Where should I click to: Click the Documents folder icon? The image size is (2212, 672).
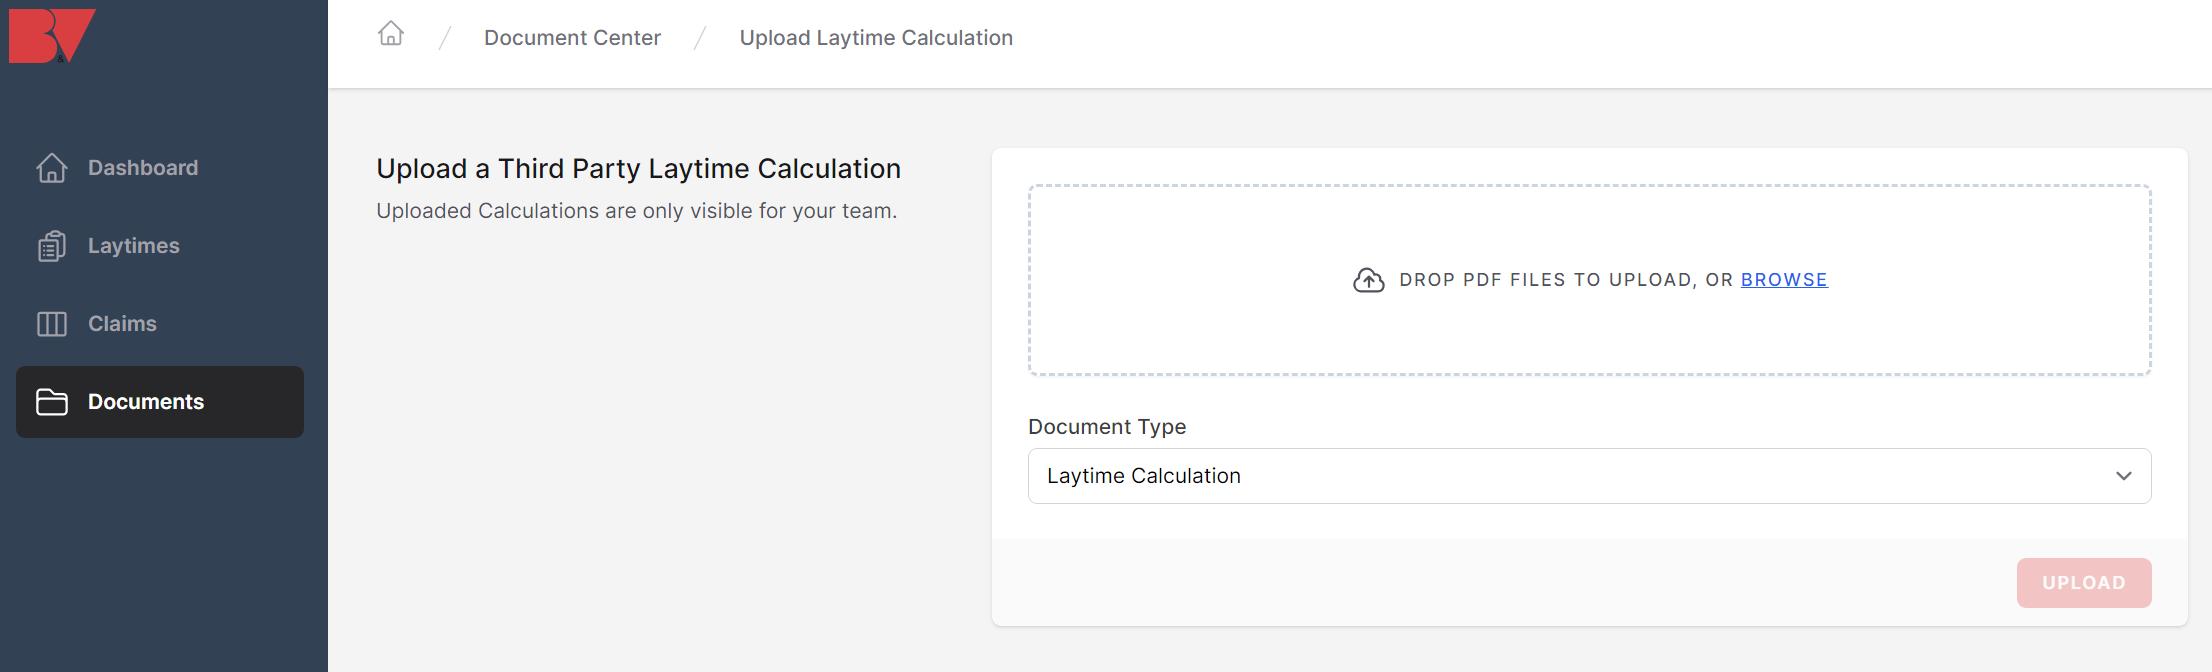pos(52,402)
